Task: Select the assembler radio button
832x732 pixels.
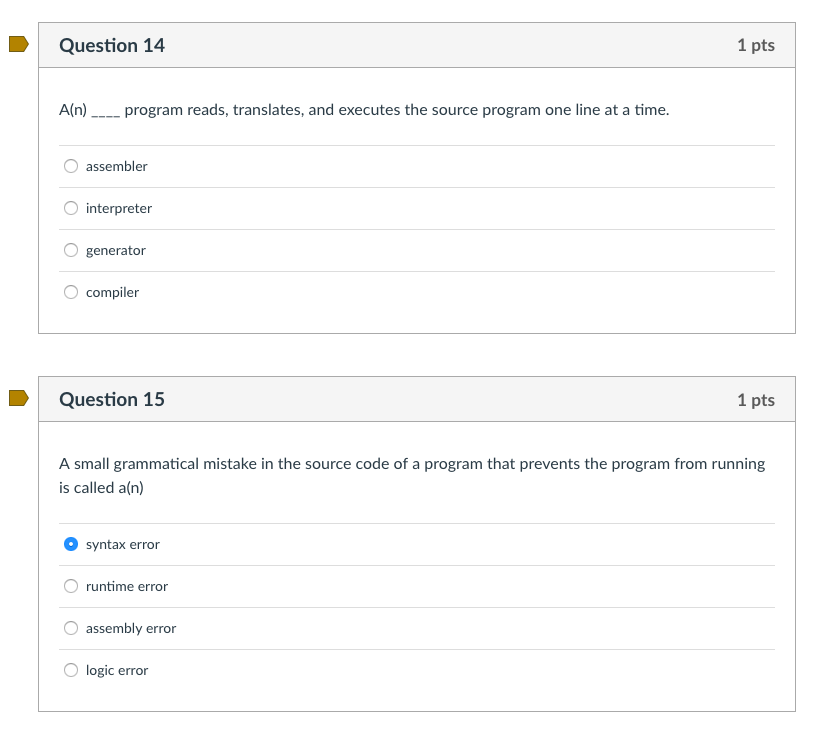Action: [71, 166]
